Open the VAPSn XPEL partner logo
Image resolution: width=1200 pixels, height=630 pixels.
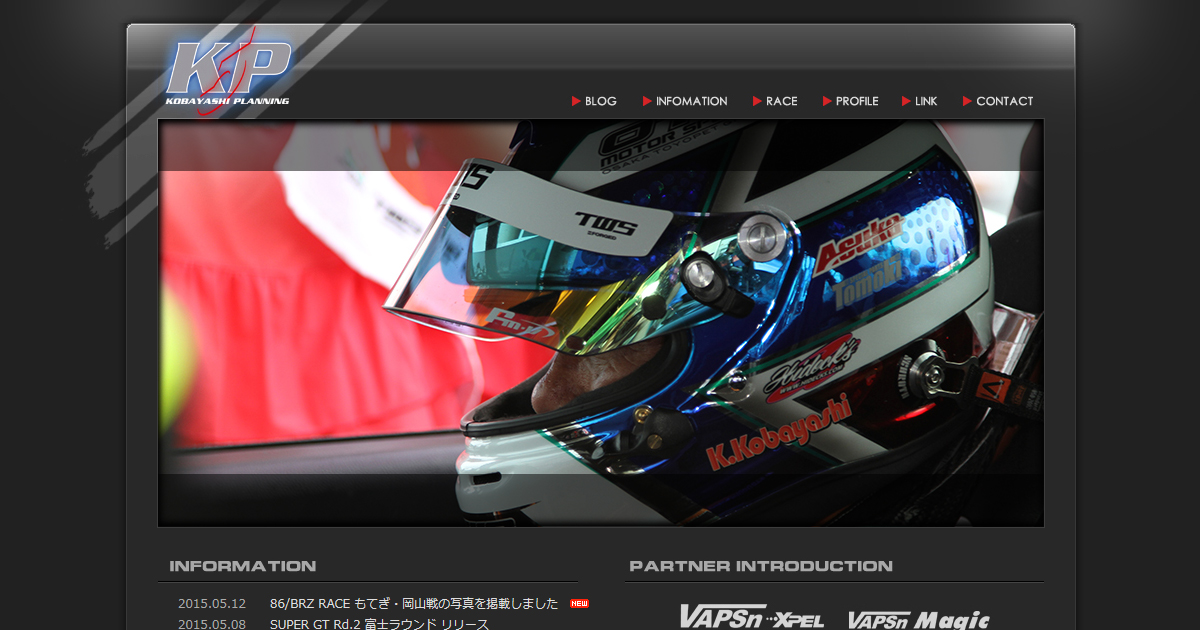(x=752, y=617)
